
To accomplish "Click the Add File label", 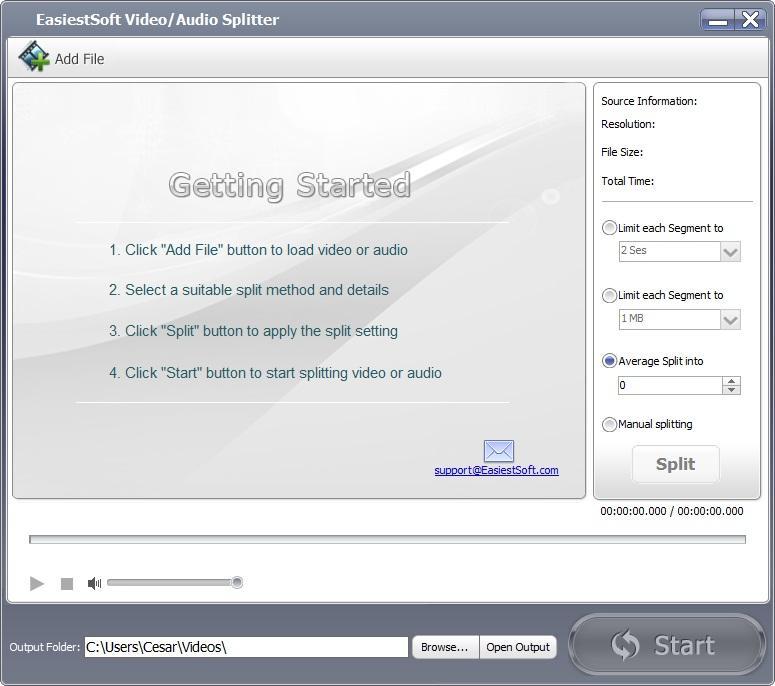I will (80, 59).
